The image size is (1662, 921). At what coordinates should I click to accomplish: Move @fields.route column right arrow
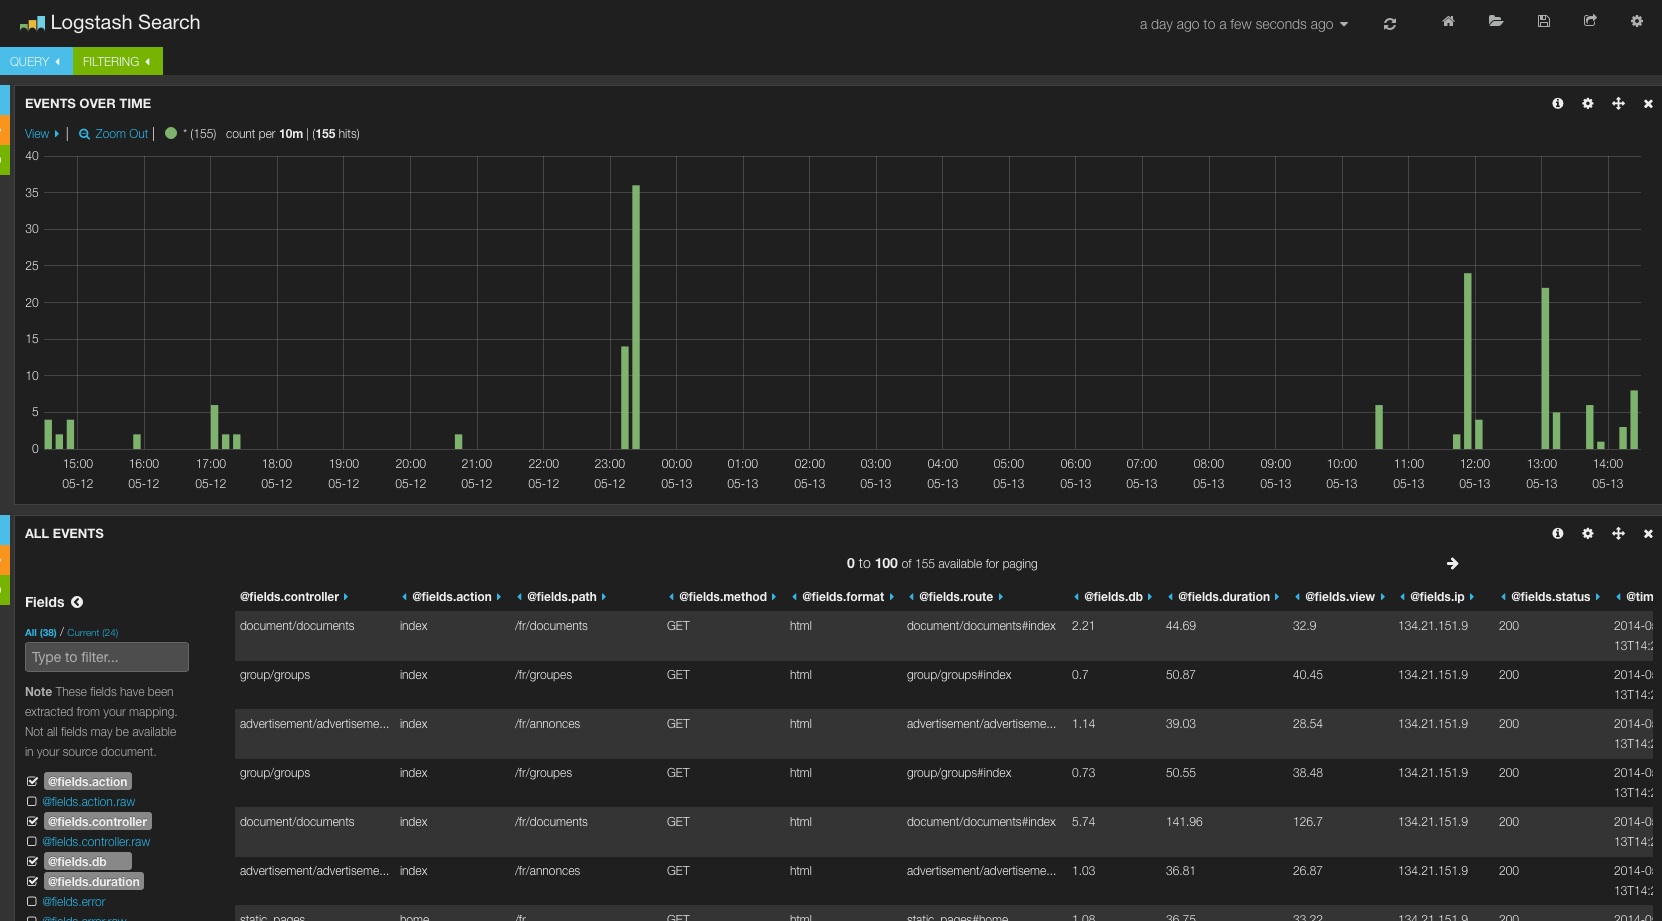pyautogui.click(x=1000, y=597)
